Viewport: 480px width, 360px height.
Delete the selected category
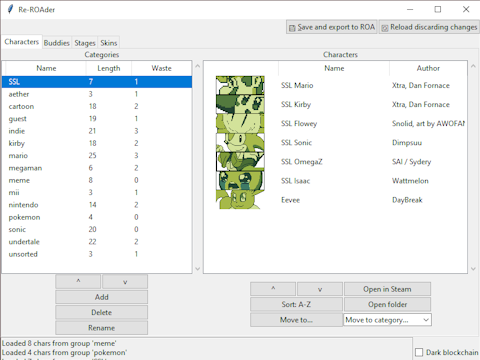click(102, 312)
